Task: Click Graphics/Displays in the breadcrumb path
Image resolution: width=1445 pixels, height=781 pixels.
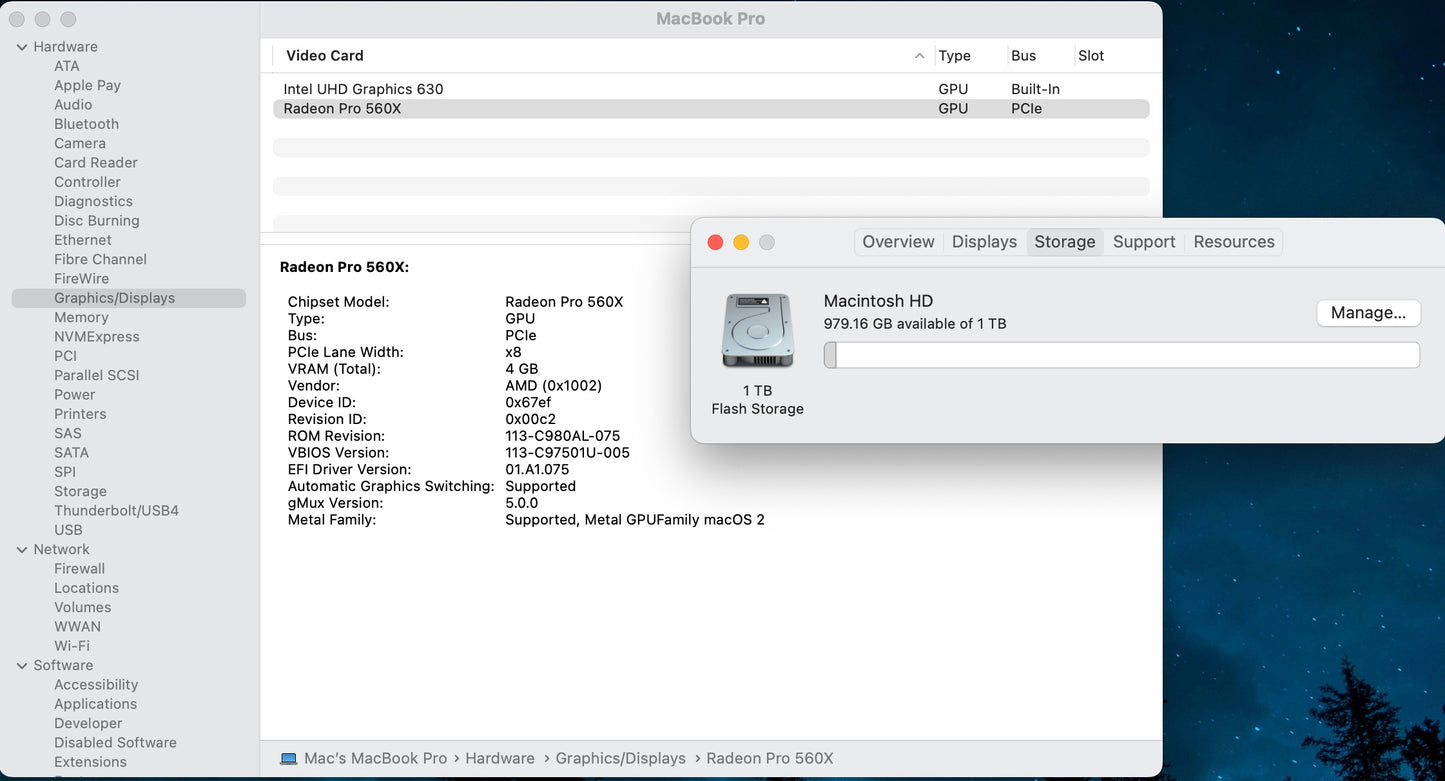Action: (621, 758)
